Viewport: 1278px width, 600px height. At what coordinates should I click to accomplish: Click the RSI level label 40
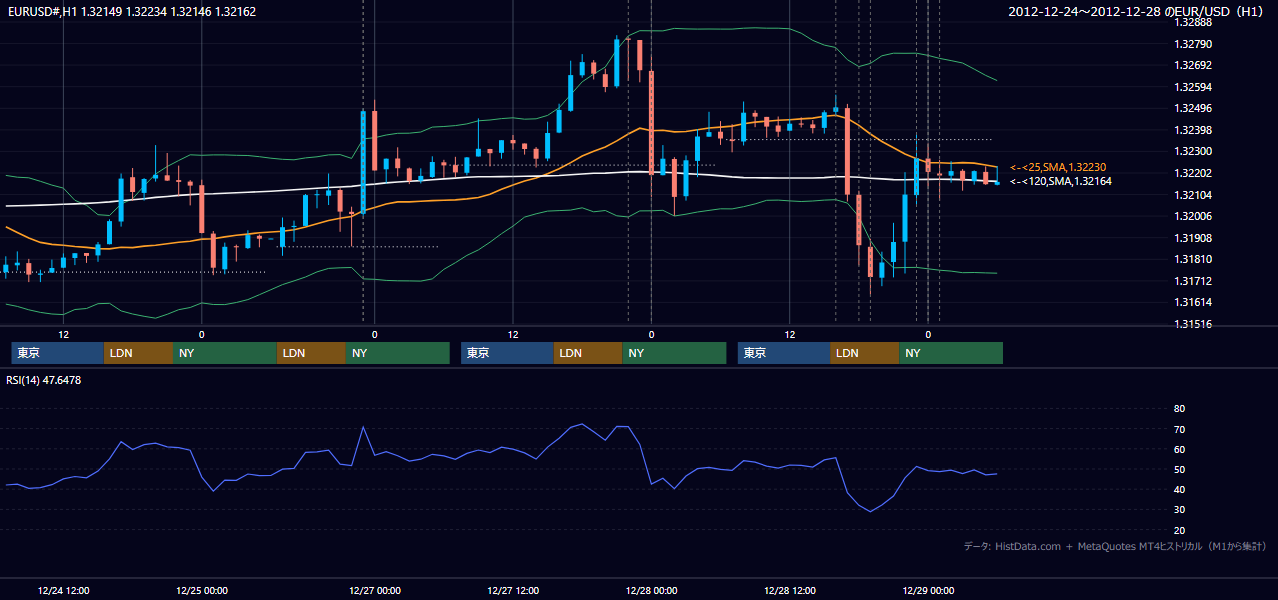click(x=1179, y=489)
